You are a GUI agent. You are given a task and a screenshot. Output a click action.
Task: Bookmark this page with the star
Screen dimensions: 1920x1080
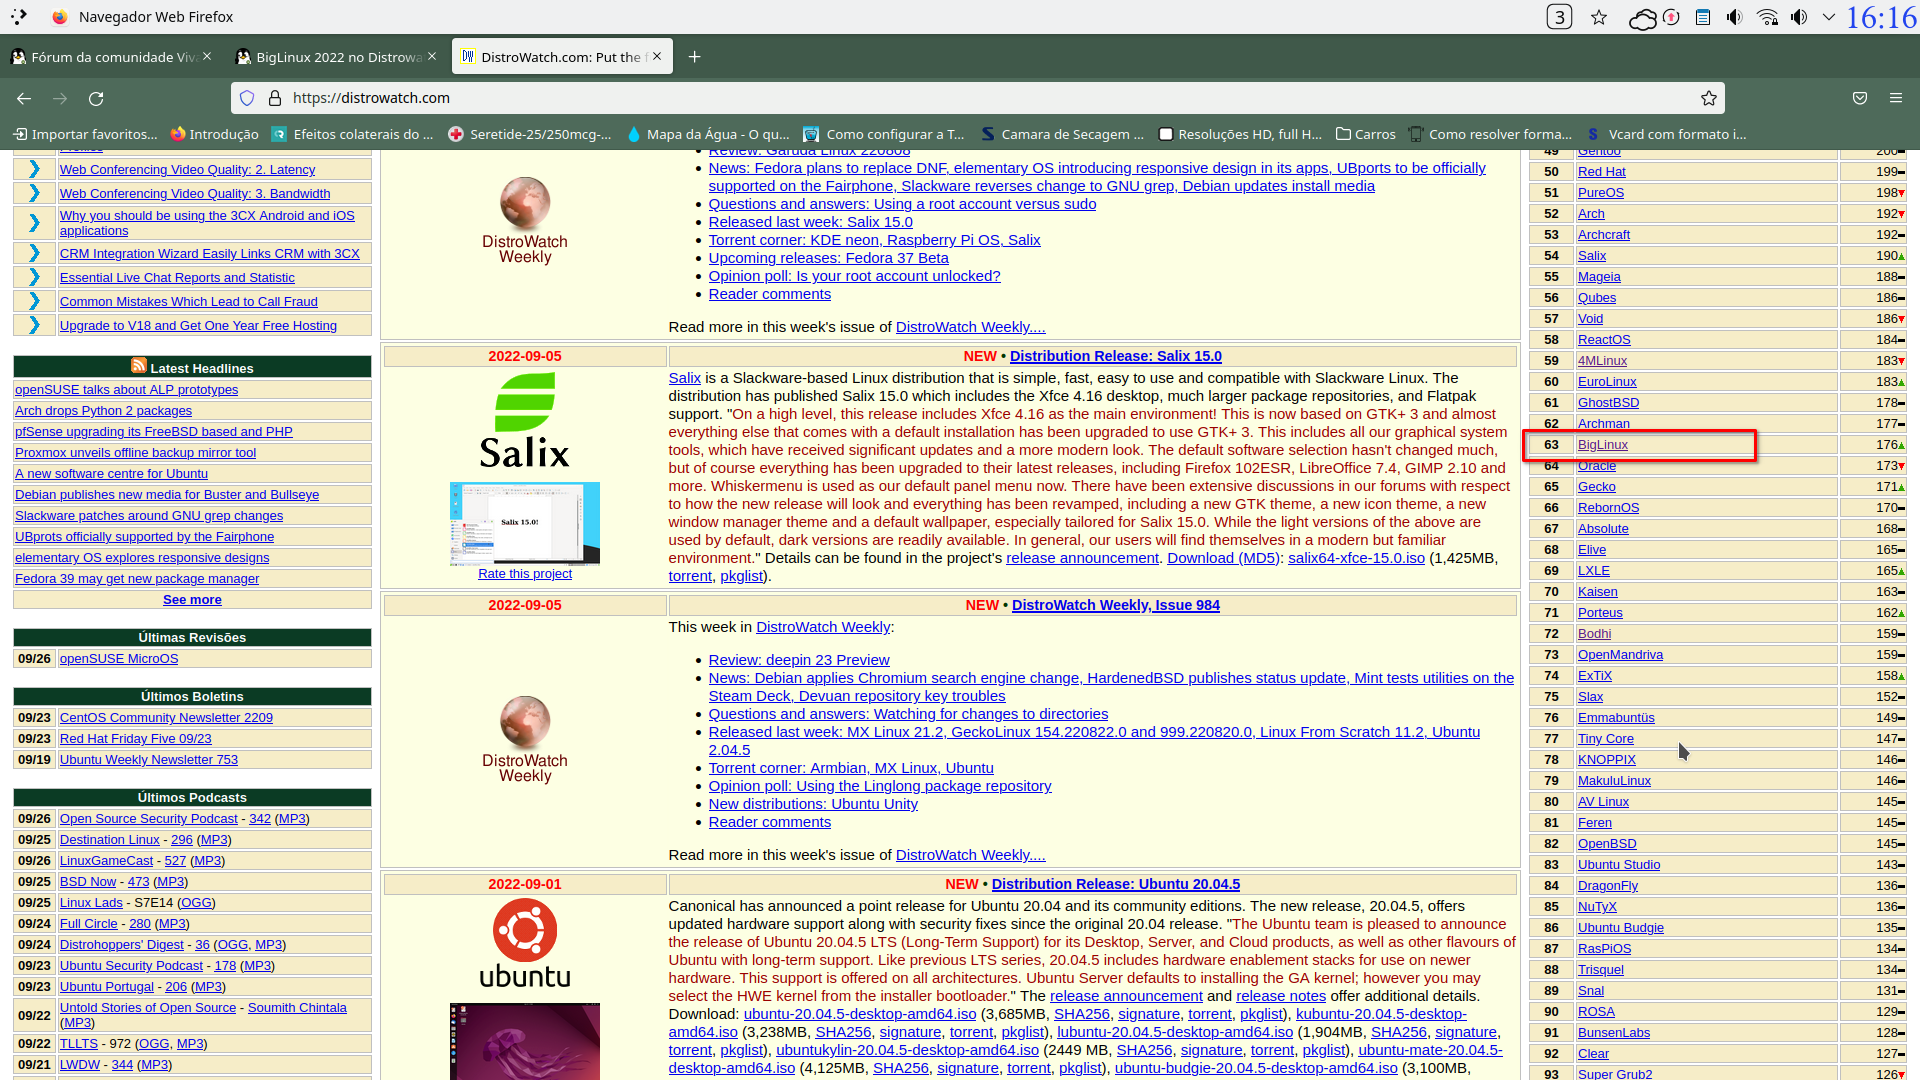tap(1709, 98)
